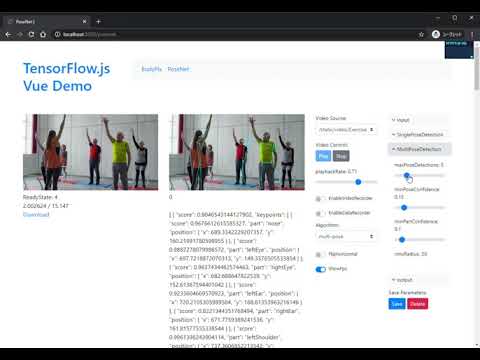Click the grey Stop button
The width and height of the screenshot is (480, 360).
[341, 156]
